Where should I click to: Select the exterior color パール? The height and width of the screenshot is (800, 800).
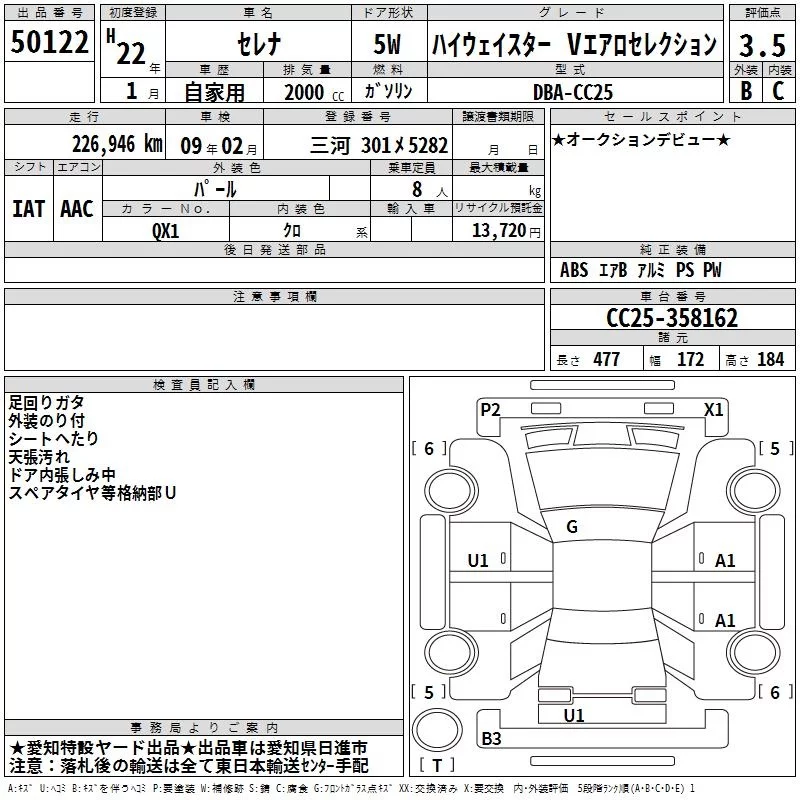coord(215,189)
